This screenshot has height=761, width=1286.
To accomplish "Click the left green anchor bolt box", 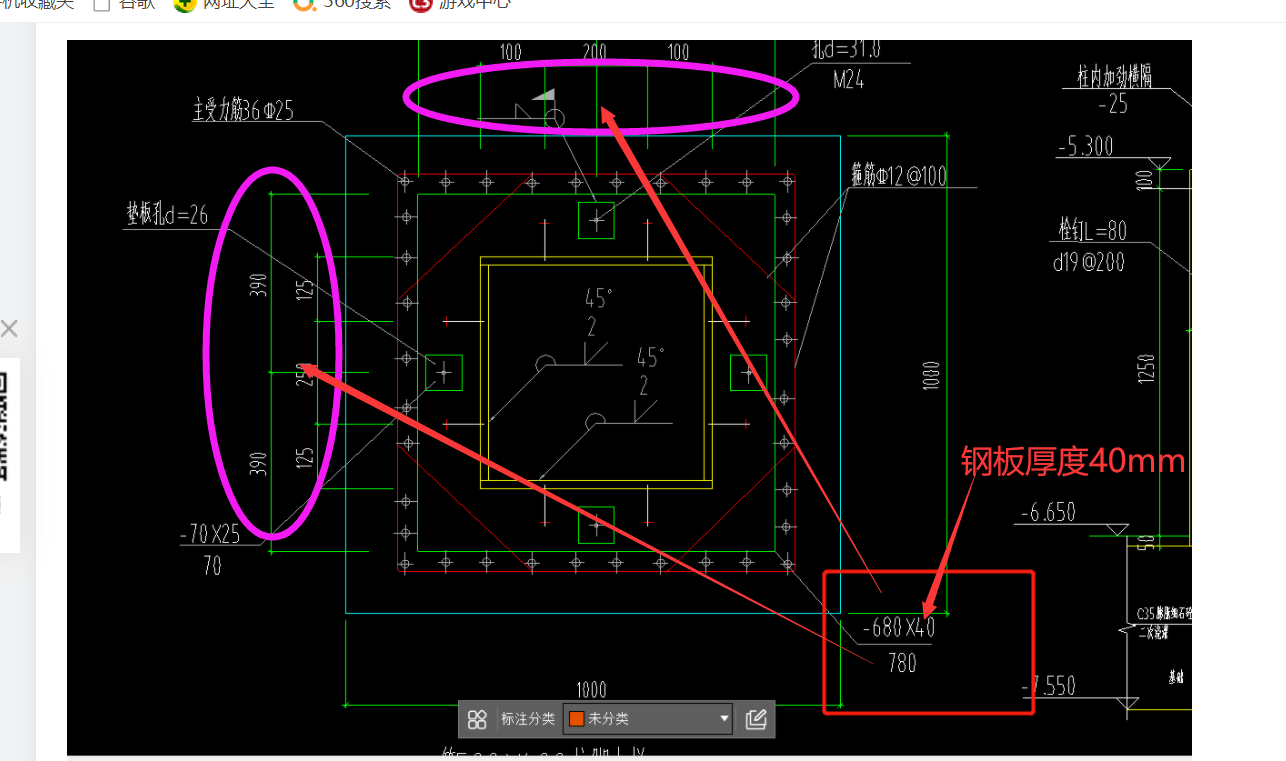I will point(444,372).
